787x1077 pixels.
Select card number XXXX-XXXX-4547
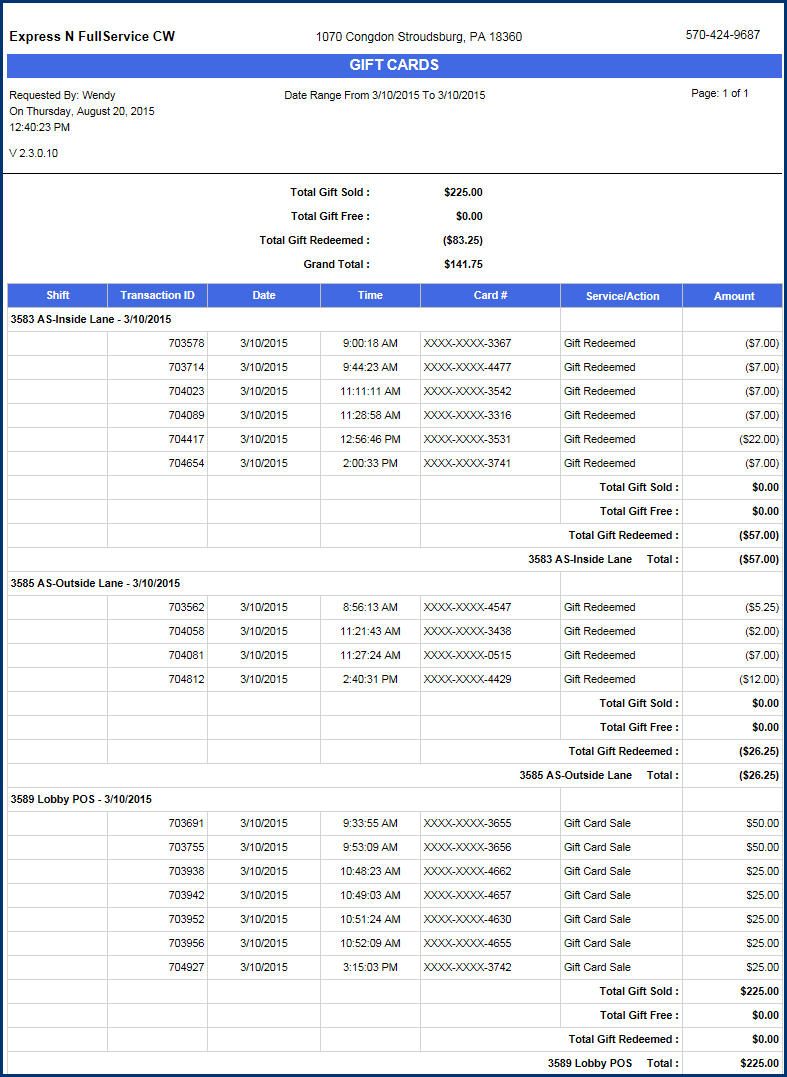coord(467,607)
